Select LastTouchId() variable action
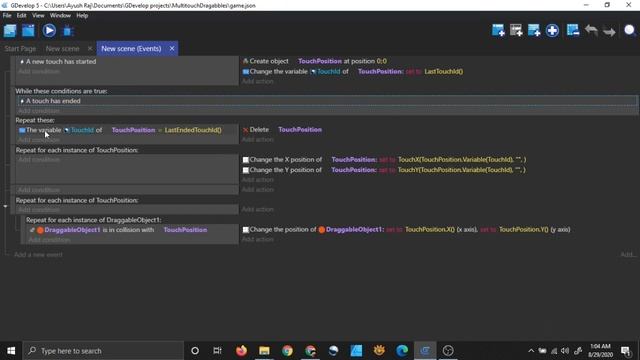Viewport: 640px width, 360px height. pos(353,71)
